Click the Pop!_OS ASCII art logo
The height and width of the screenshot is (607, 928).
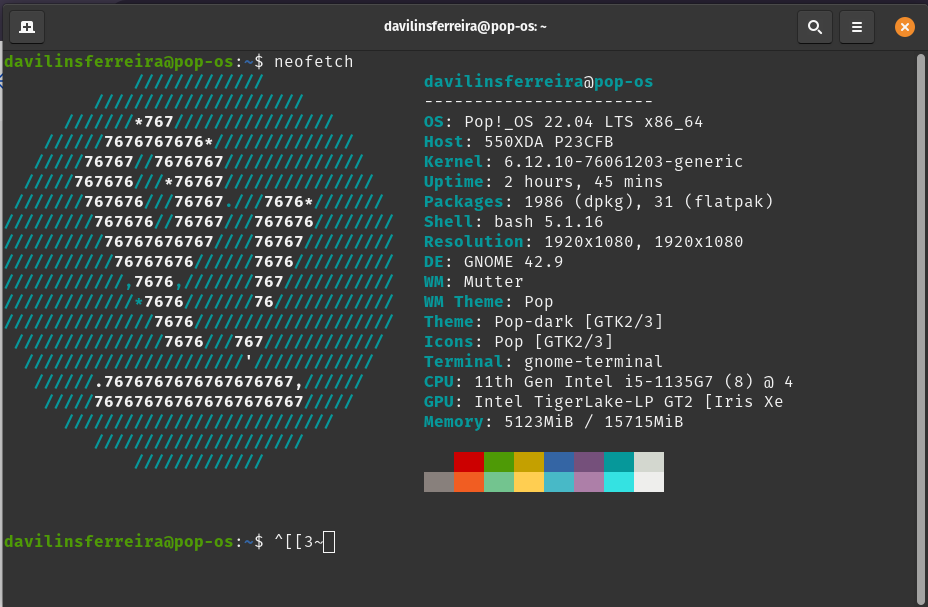pyautogui.click(x=199, y=272)
